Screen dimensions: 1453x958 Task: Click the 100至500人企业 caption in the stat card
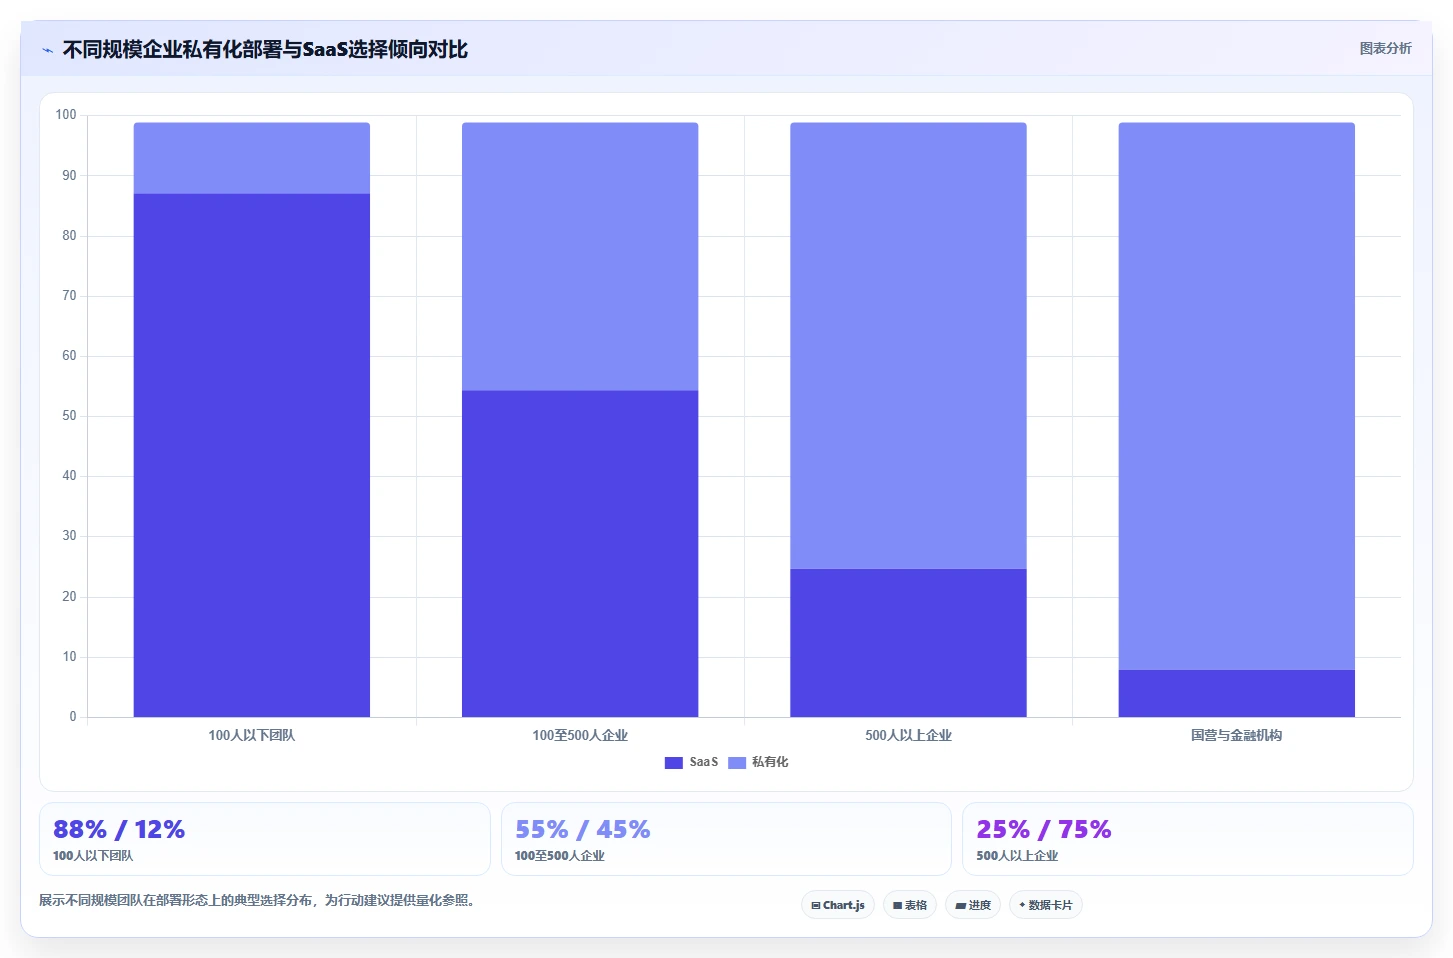559,856
